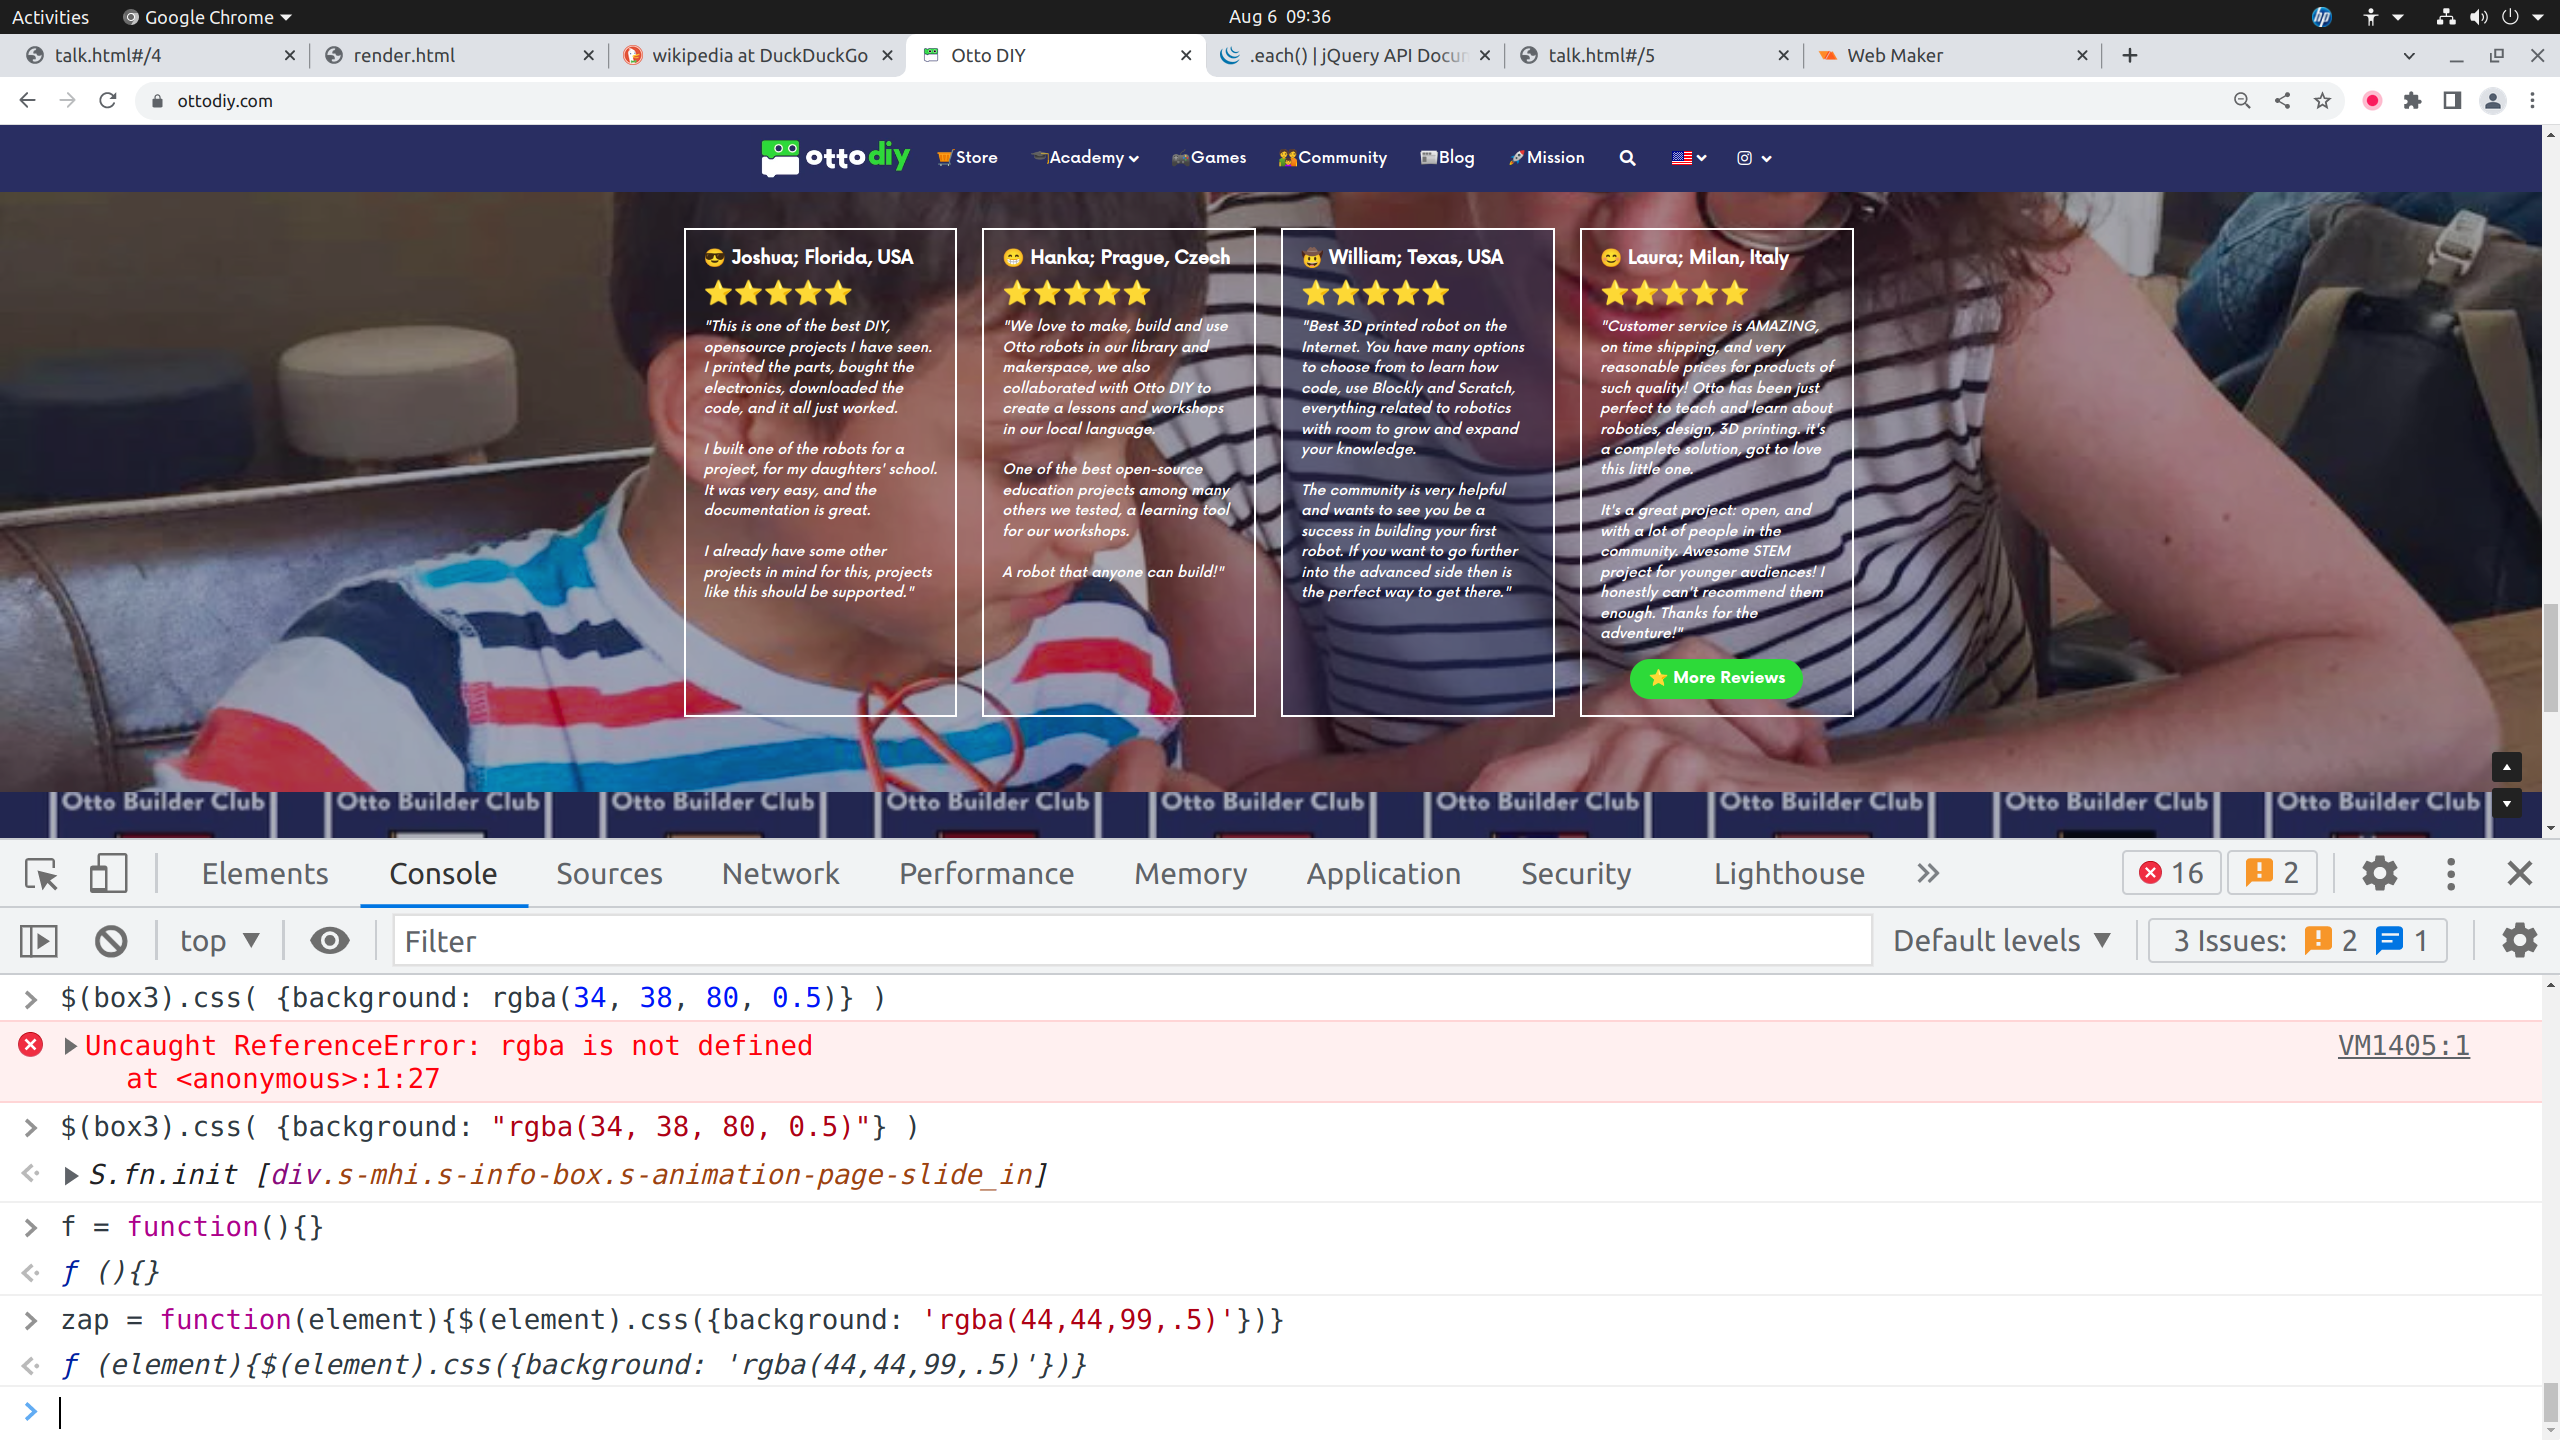Show the console sidebar panel
The width and height of the screenshot is (2560, 1440).
[39, 941]
